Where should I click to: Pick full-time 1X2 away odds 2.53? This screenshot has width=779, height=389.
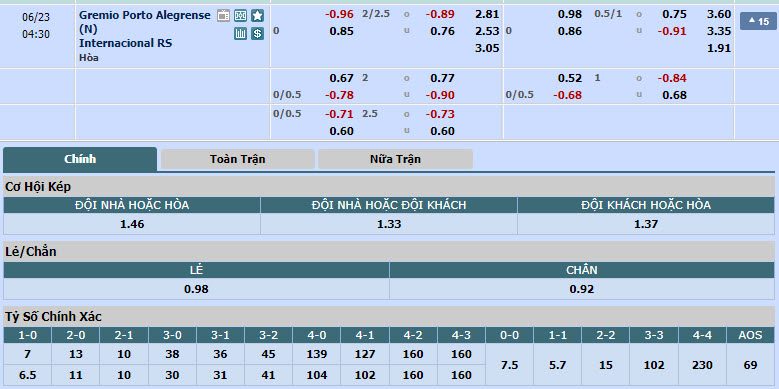[487, 31]
